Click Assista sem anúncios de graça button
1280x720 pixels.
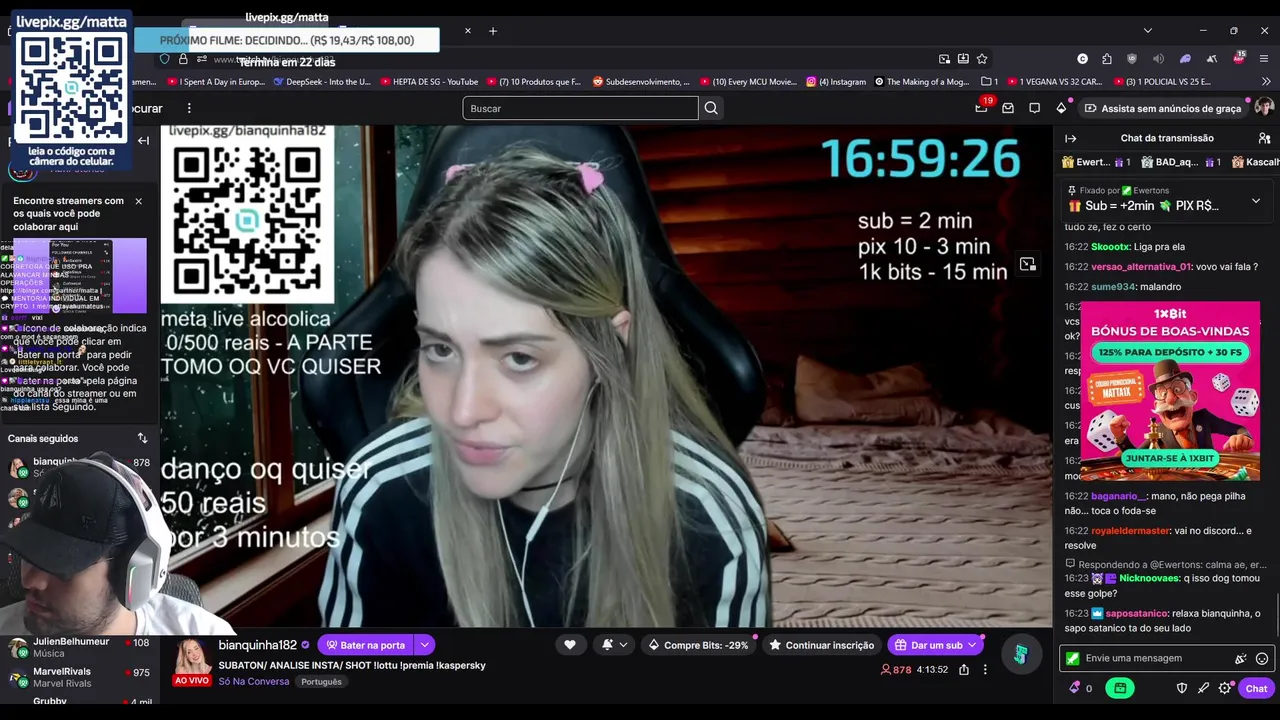point(1163,108)
